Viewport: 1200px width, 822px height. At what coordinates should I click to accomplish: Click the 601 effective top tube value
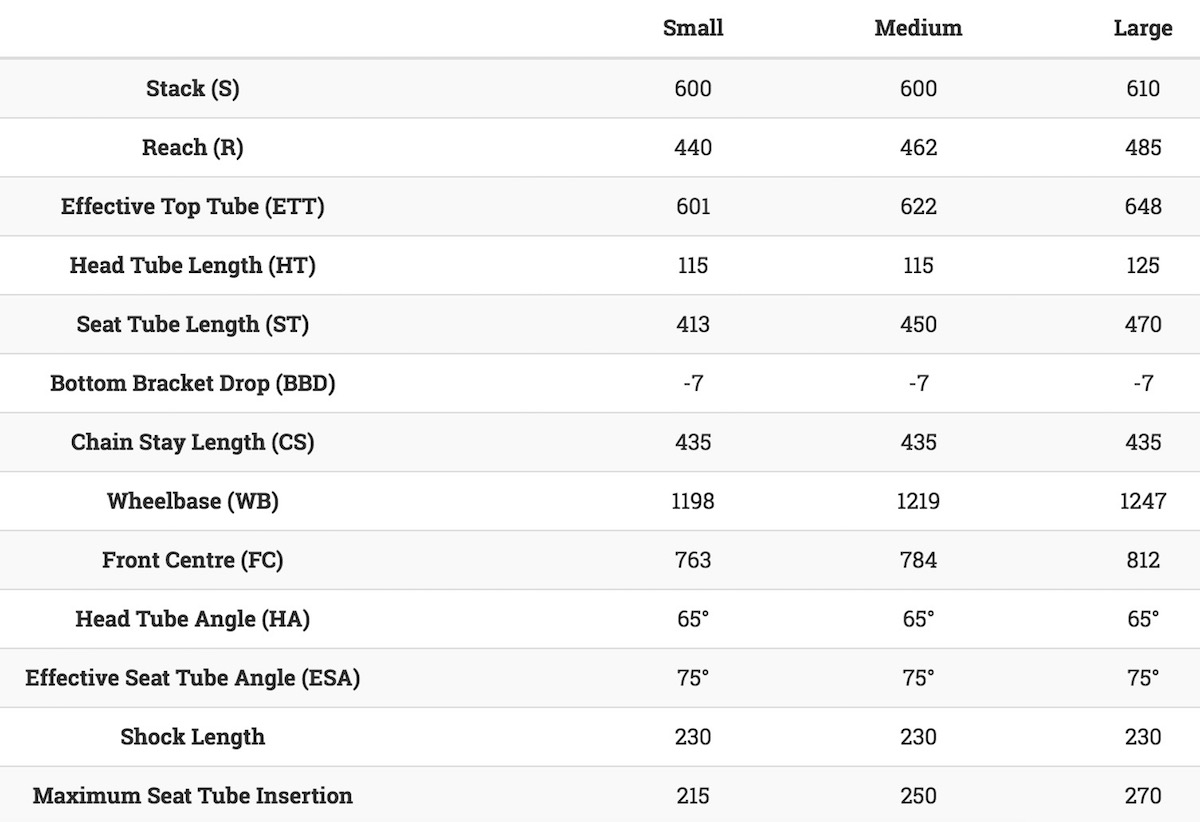tap(693, 206)
